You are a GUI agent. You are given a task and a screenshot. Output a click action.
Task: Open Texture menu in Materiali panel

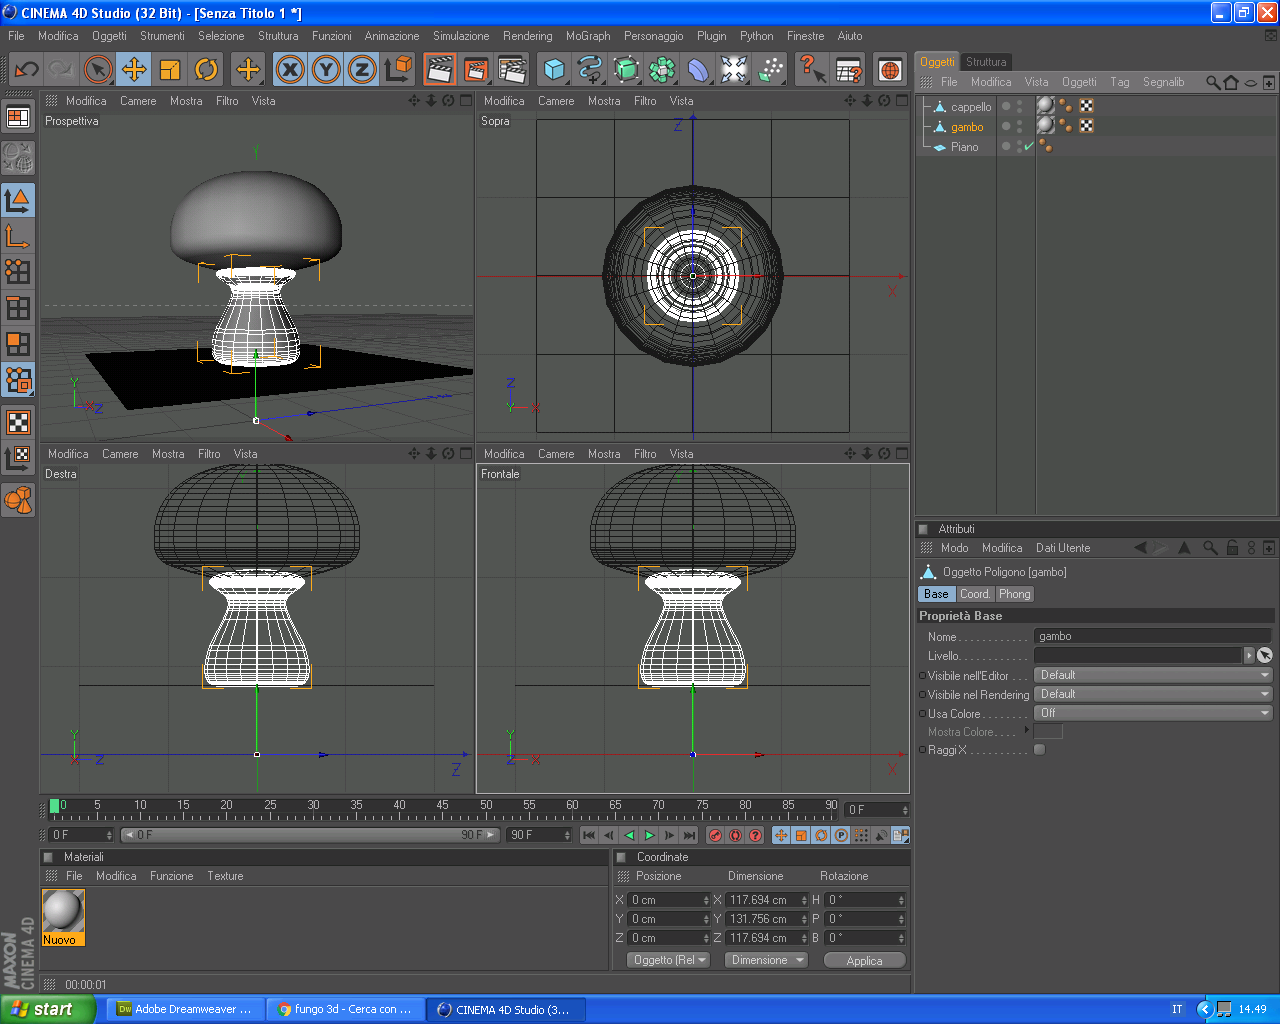[225, 876]
